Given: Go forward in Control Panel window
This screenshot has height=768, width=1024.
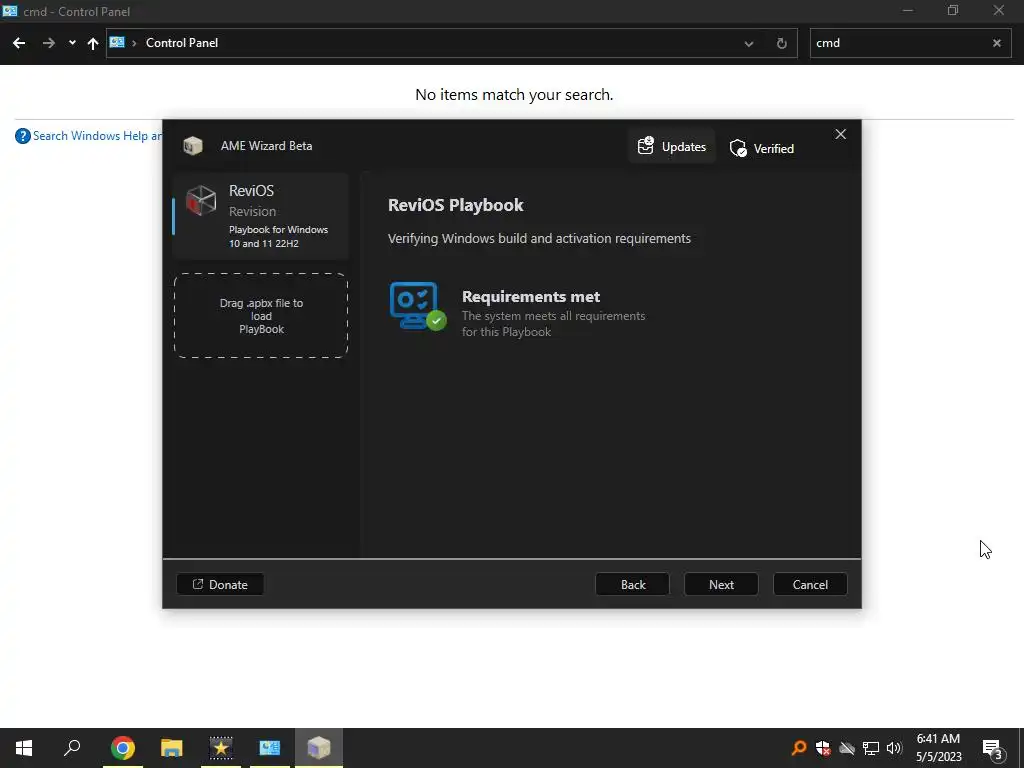Looking at the screenshot, I should 48,43.
